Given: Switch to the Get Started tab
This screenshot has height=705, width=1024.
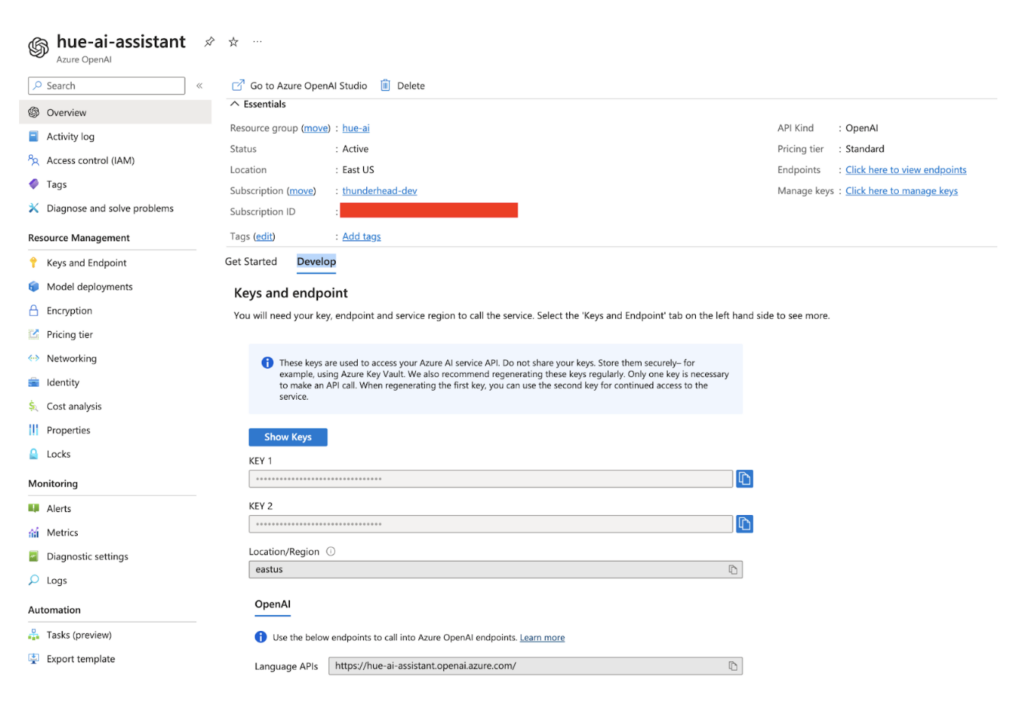Looking at the screenshot, I should pyautogui.click(x=251, y=262).
